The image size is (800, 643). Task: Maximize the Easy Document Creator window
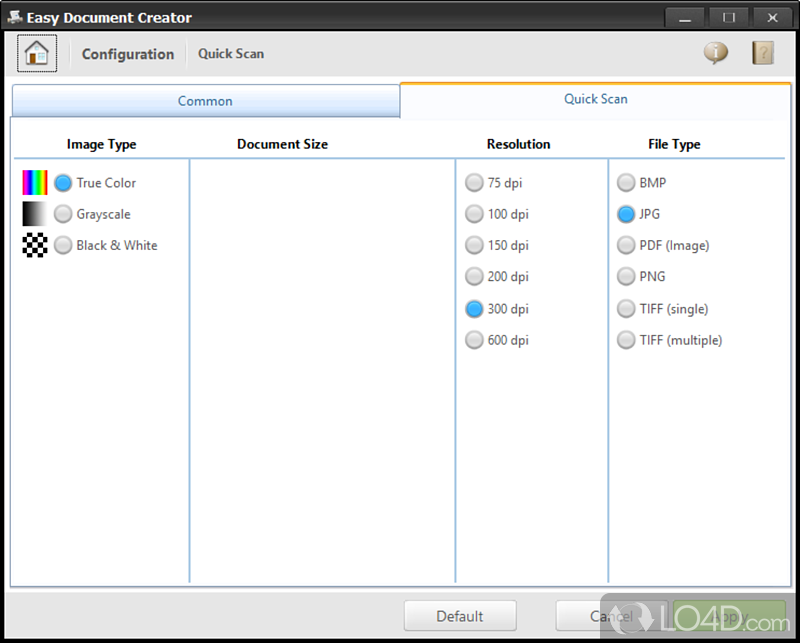pos(729,18)
